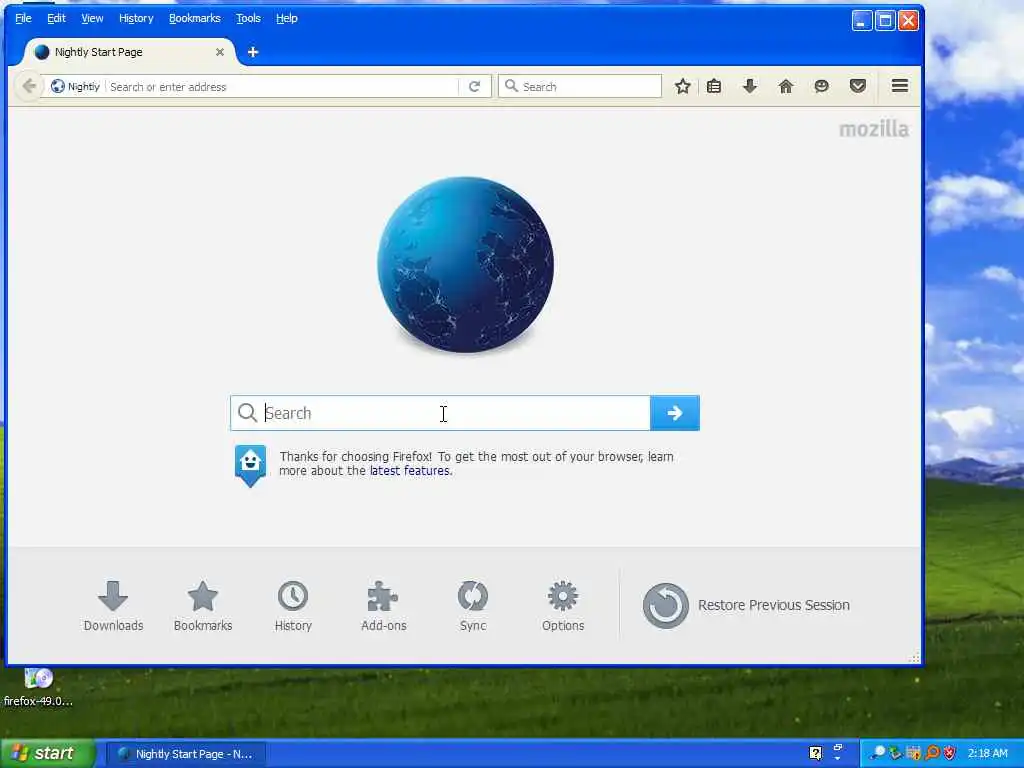Open the Edit menu
1024x768 pixels.
pyautogui.click(x=56, y=18)
